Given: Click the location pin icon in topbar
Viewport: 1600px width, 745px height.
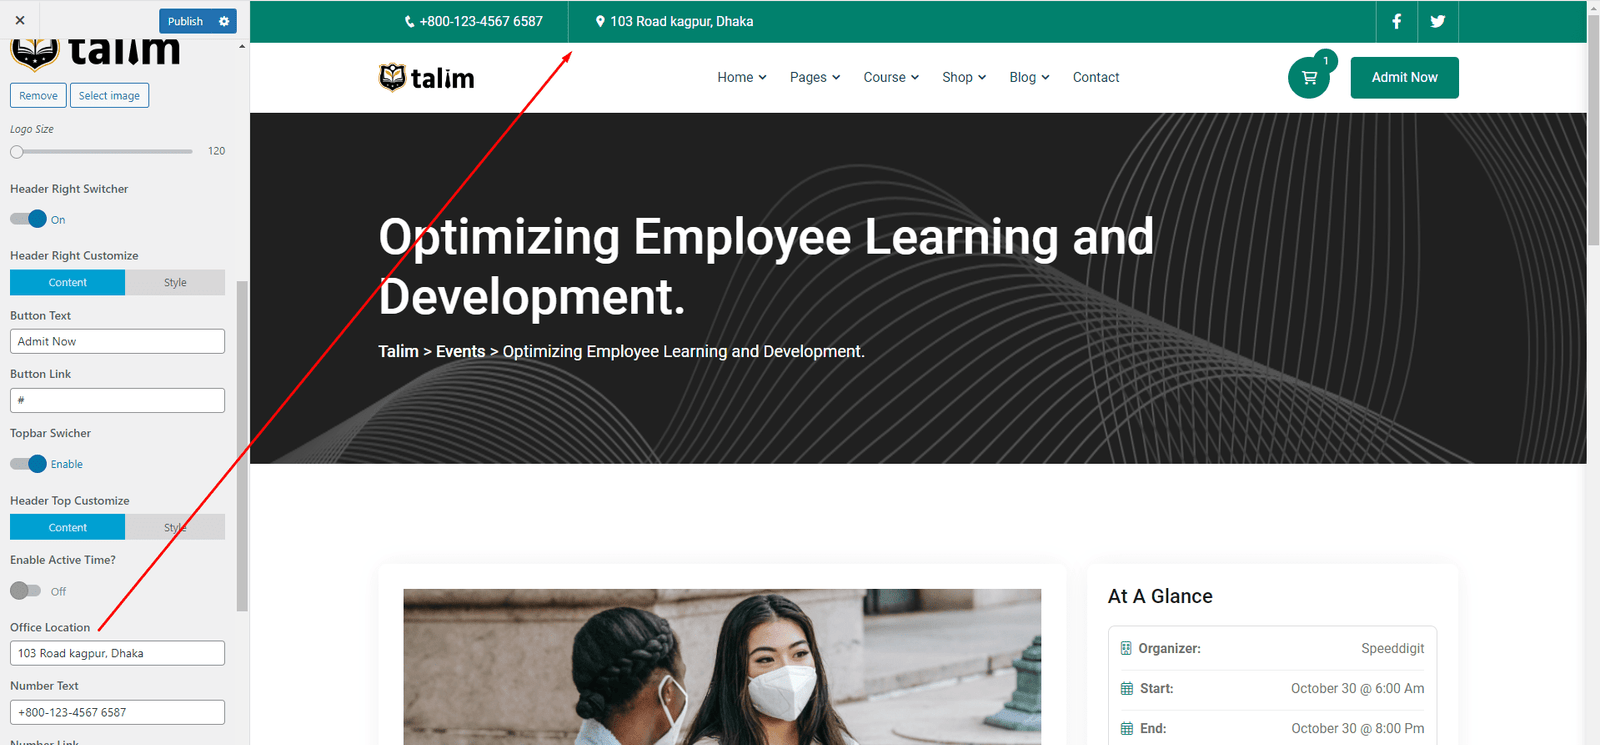Looking at the screenshot, I should (600, 21).
